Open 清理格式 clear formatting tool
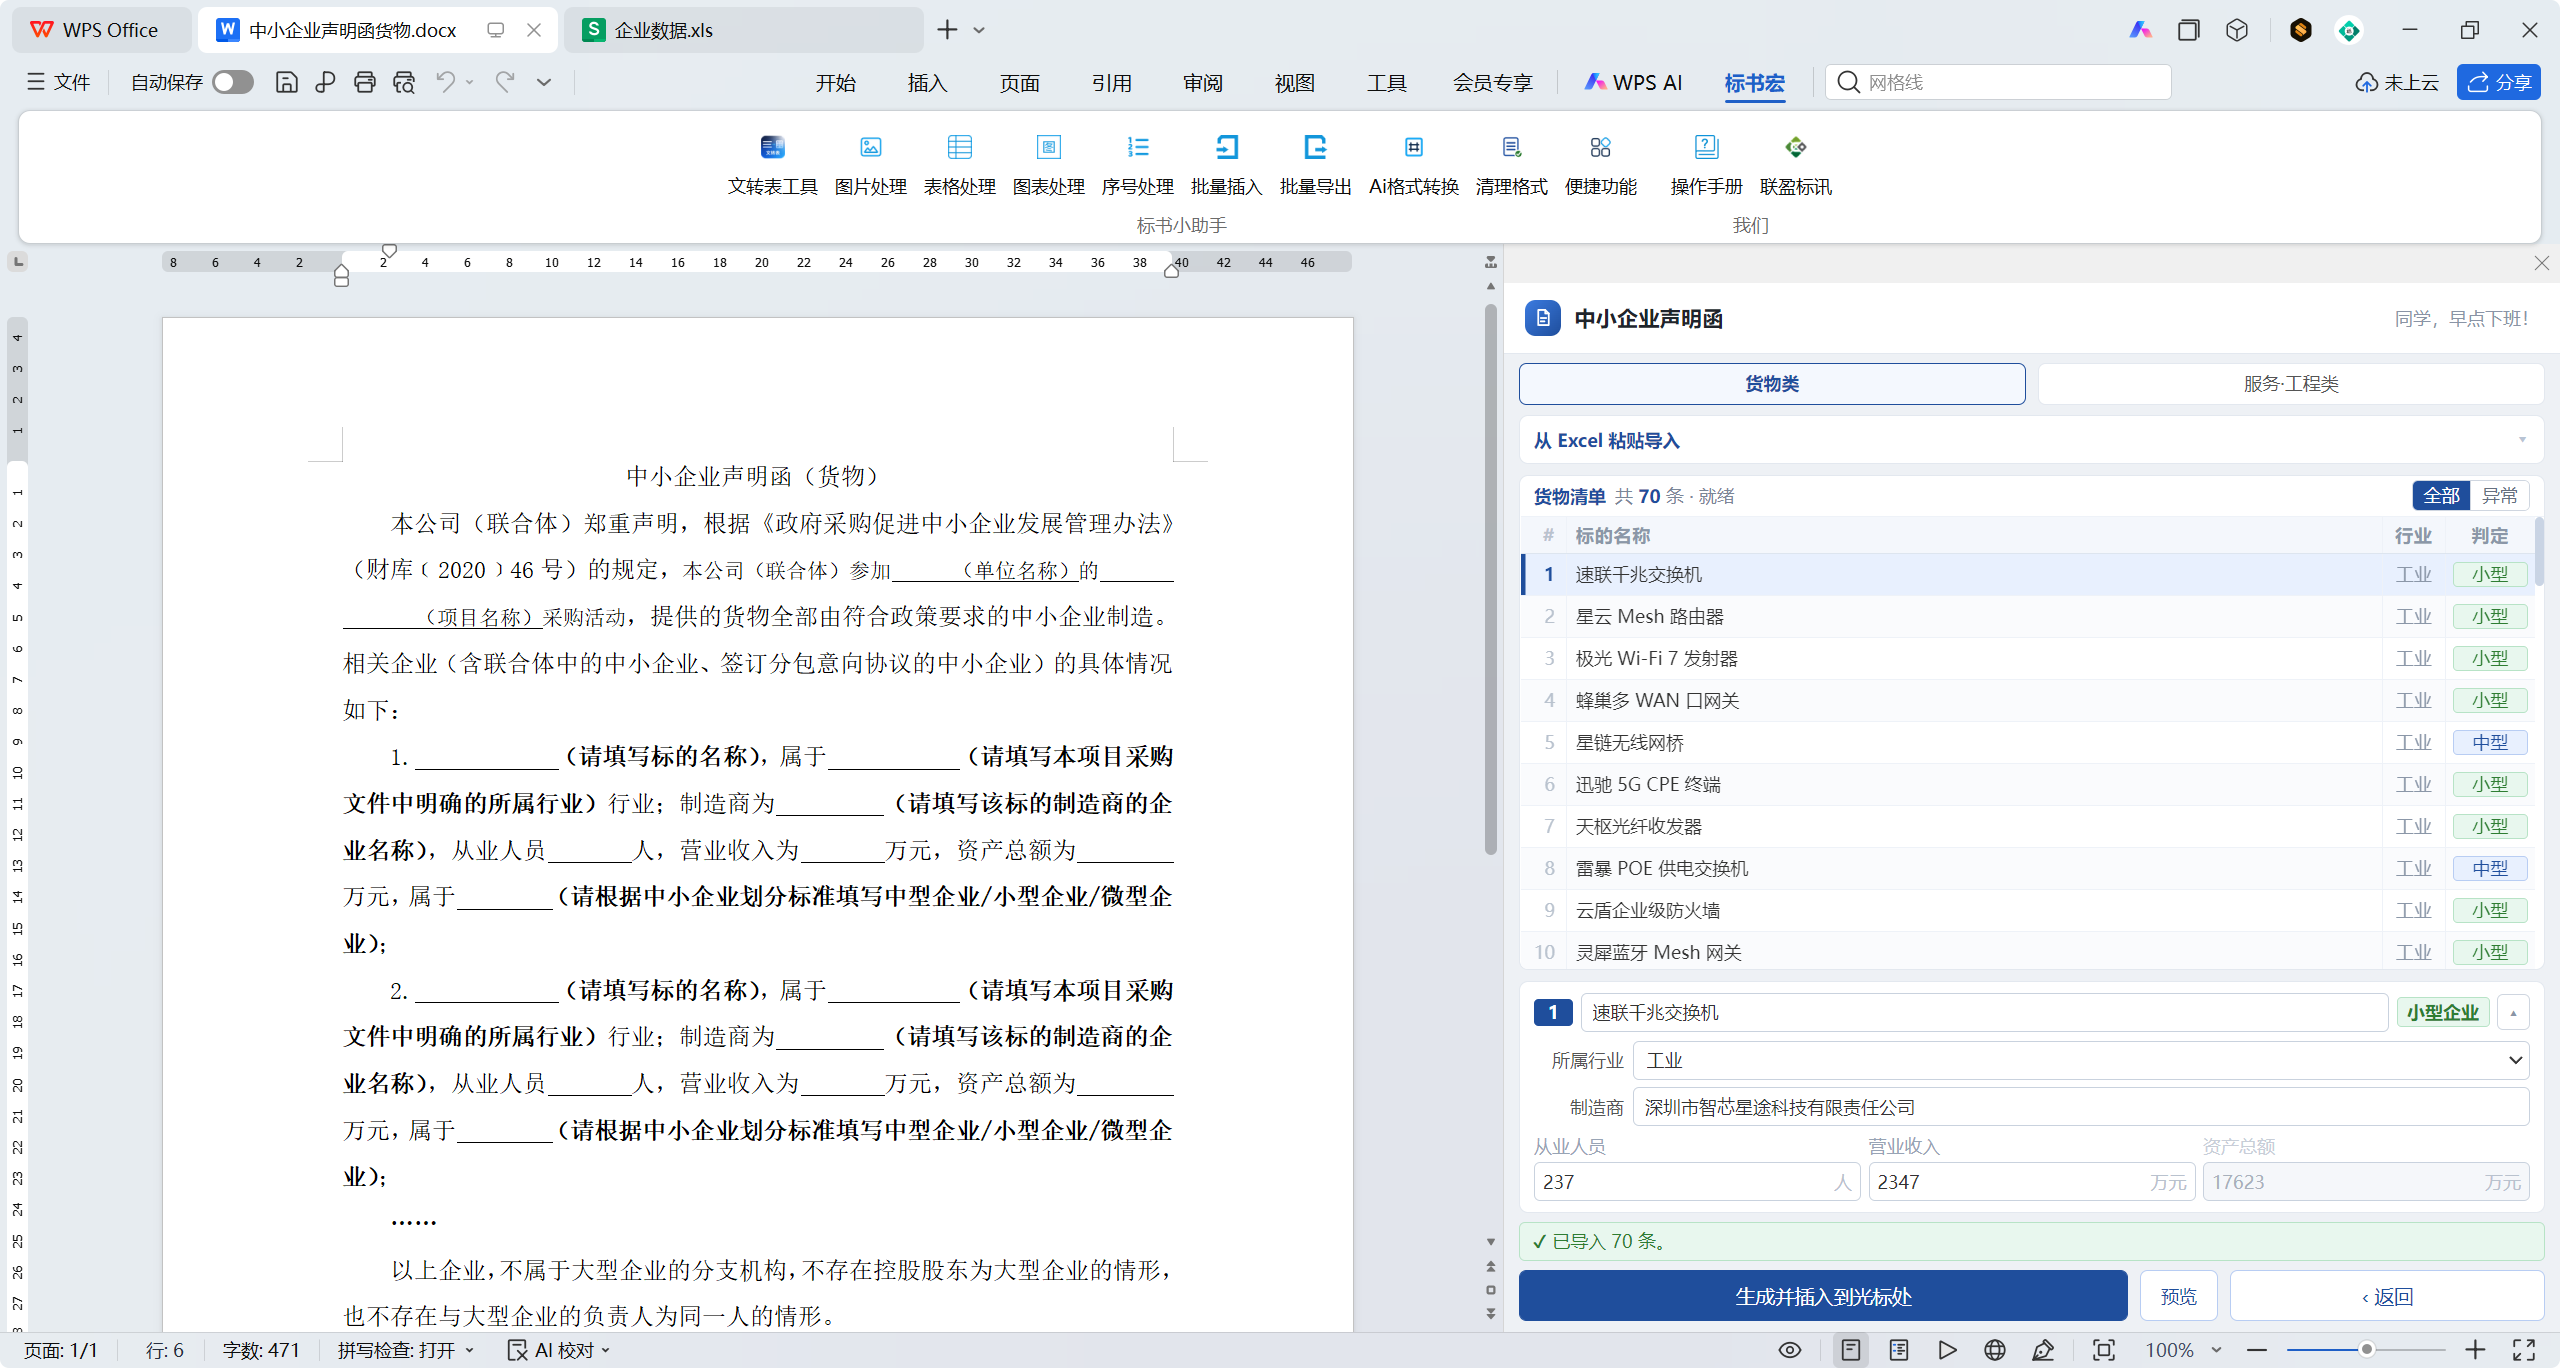Viewport: 2560px width, 1368px height. click(x=1511, y=165)
